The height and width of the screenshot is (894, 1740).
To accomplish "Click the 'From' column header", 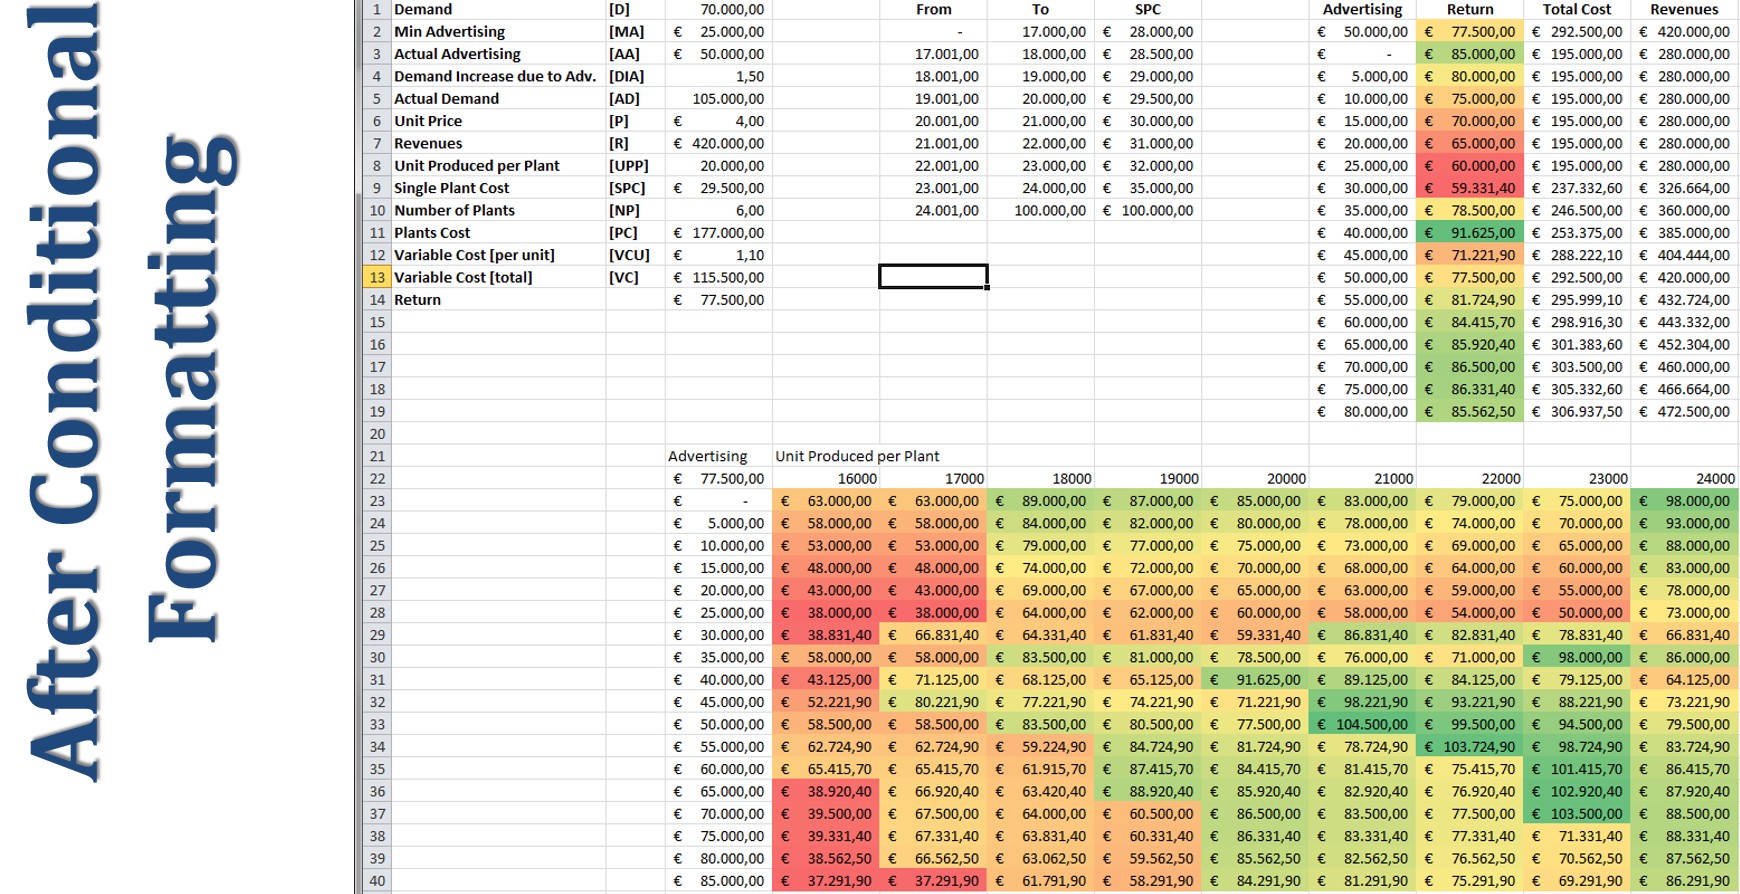I will (933, 9).
